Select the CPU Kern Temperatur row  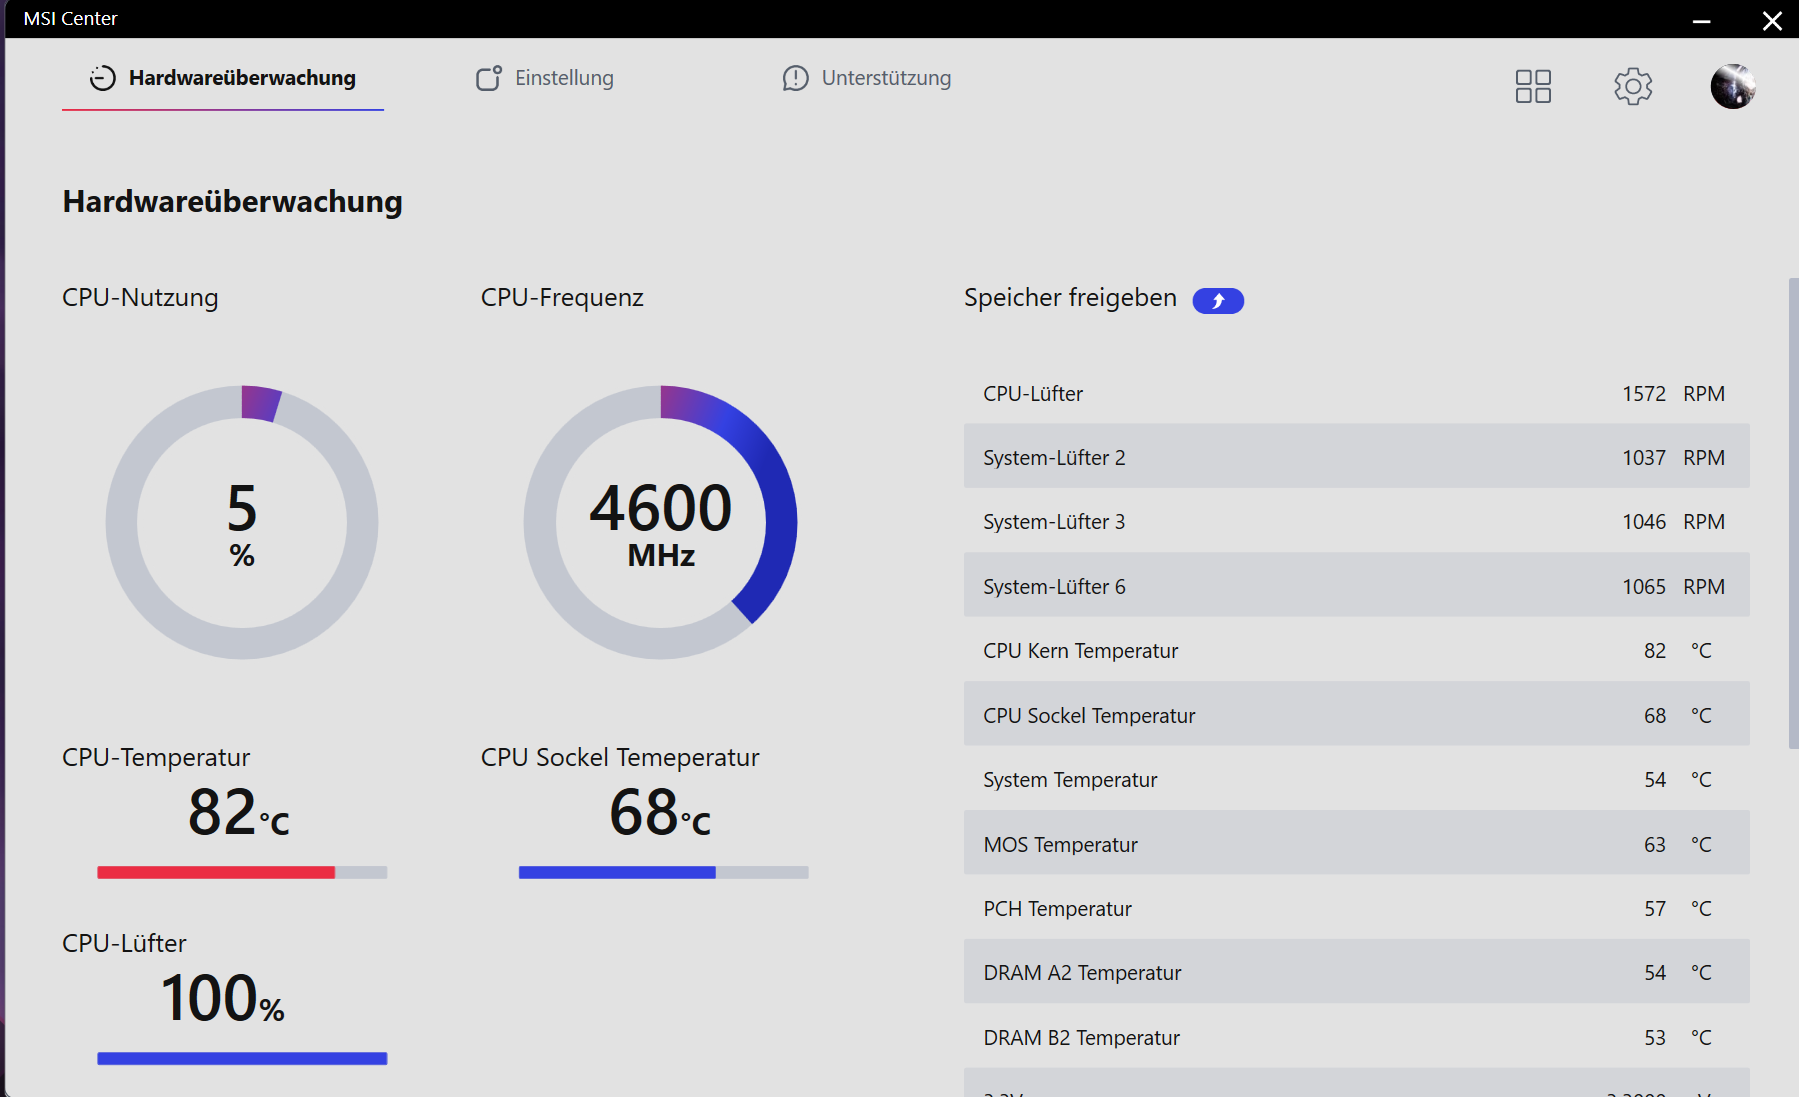click(1356, 651)
